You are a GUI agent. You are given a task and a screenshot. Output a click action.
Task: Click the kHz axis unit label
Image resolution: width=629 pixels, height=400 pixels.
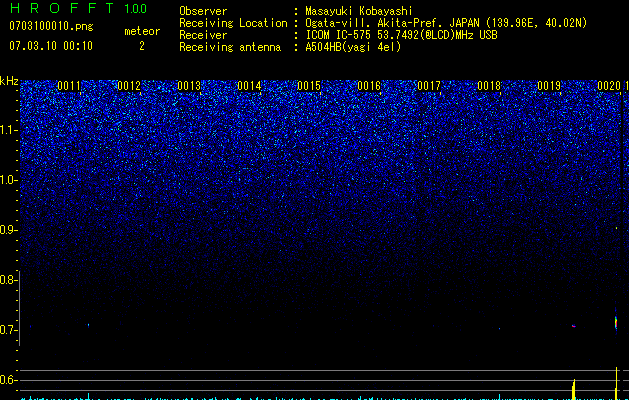tap(9, 81)
